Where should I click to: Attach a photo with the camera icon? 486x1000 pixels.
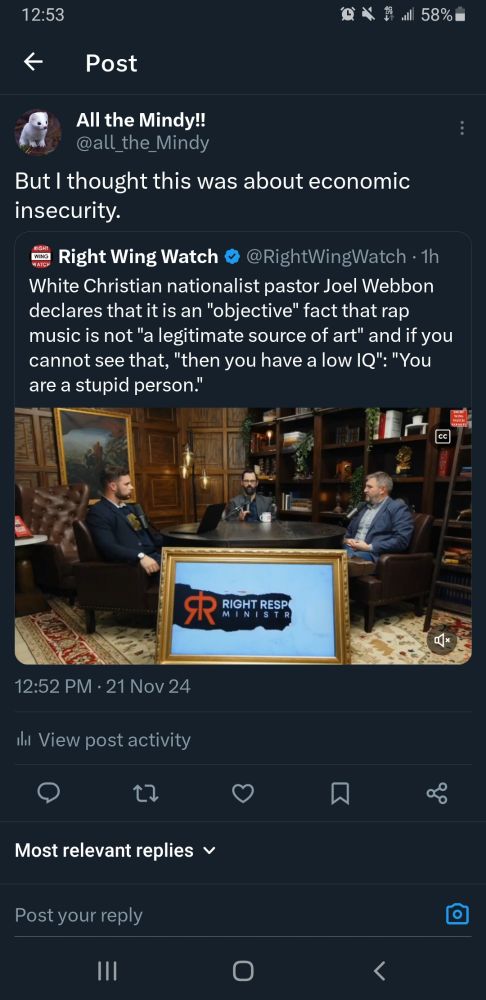457,915
